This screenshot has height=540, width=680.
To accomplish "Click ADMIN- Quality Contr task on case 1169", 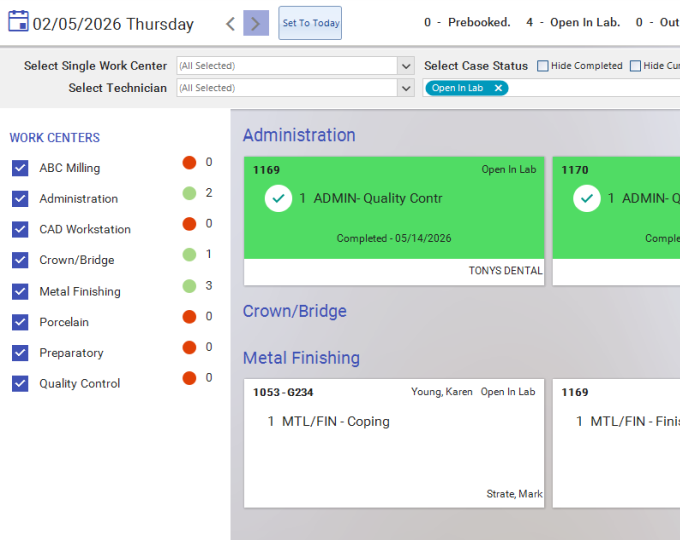I will click(378, 198).
